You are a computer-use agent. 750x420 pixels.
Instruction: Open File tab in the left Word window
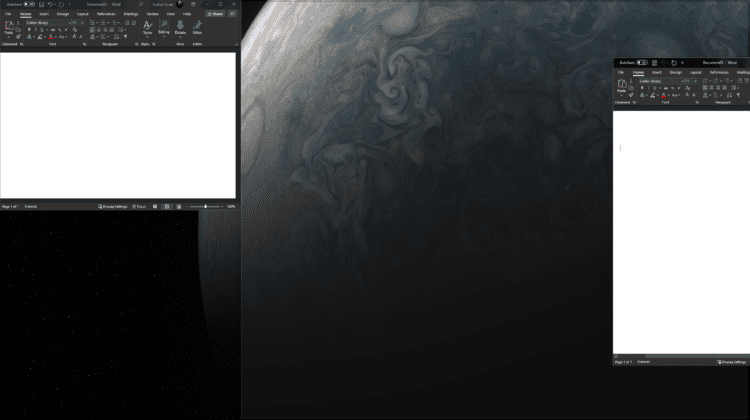[8, 14]
